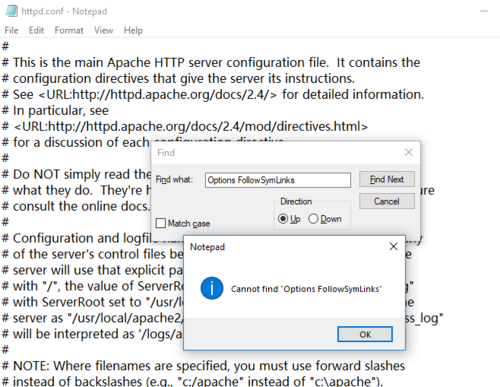Click the line "# will be interpreted as '/logs/"
The image size is (500, 387).
[92, 334]
